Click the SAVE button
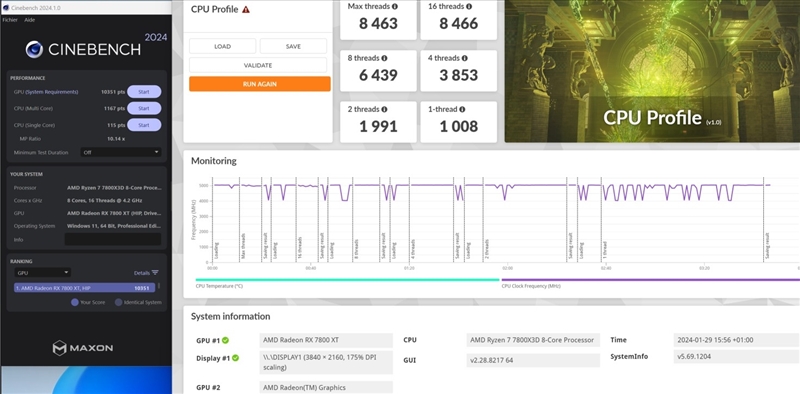The image size is (800, 394). (293, 46)
